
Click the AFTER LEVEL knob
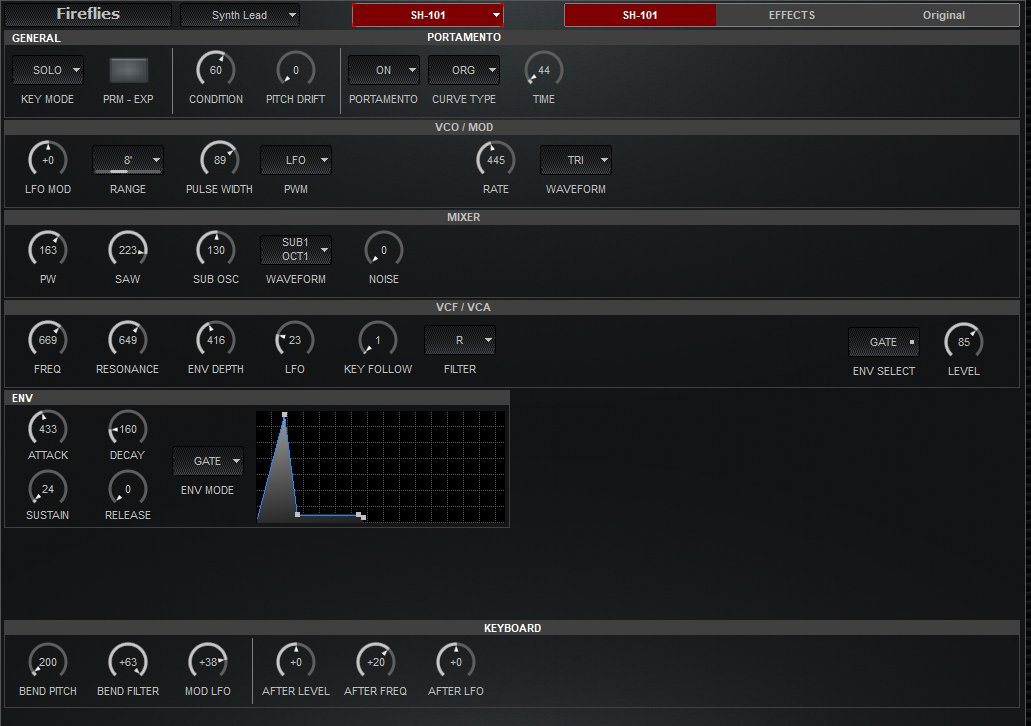296,662
